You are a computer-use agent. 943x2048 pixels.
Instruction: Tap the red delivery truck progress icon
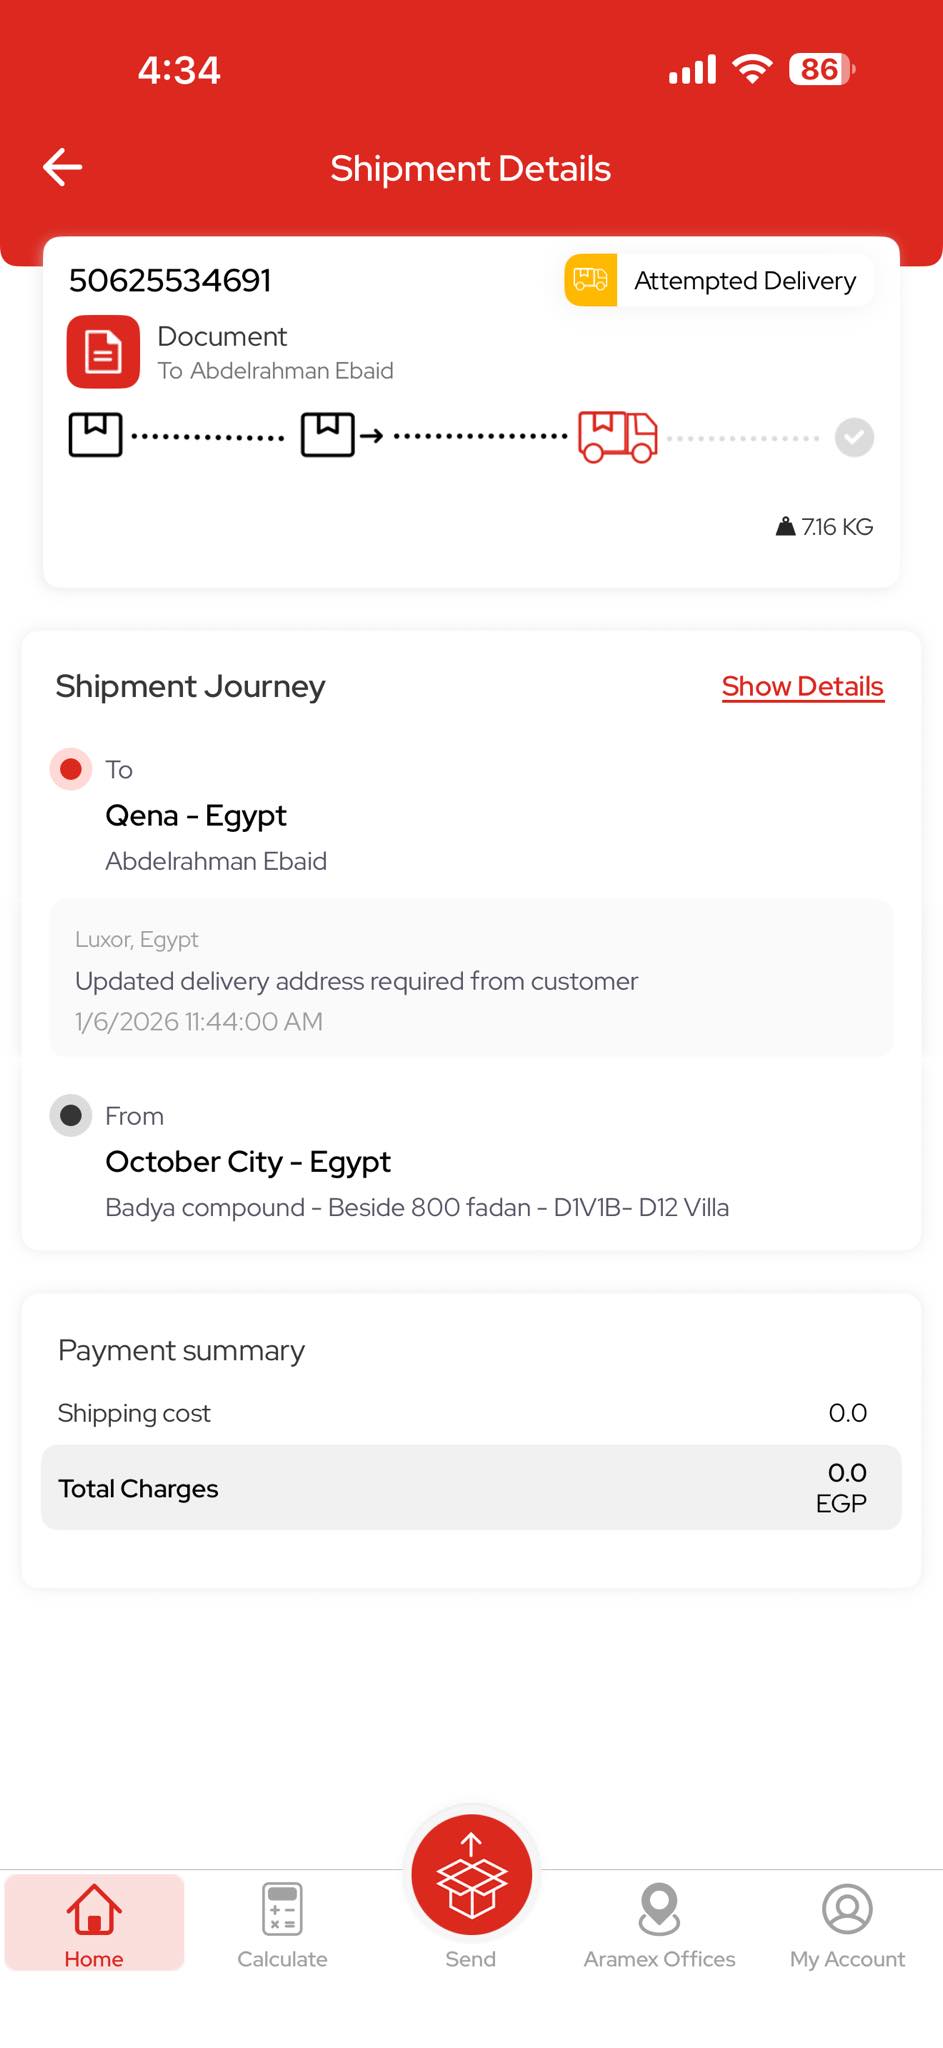(x=617, y=436)
